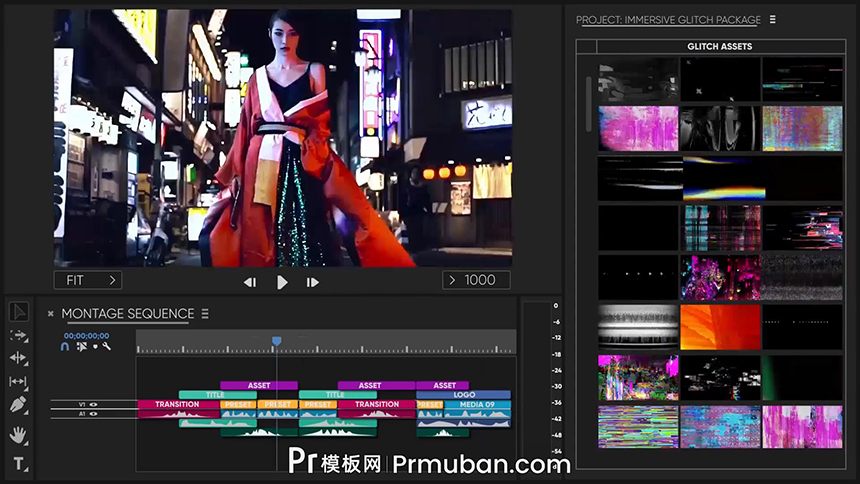Click the Glitch Assets column header
The image size is (860, 484).
720,47
